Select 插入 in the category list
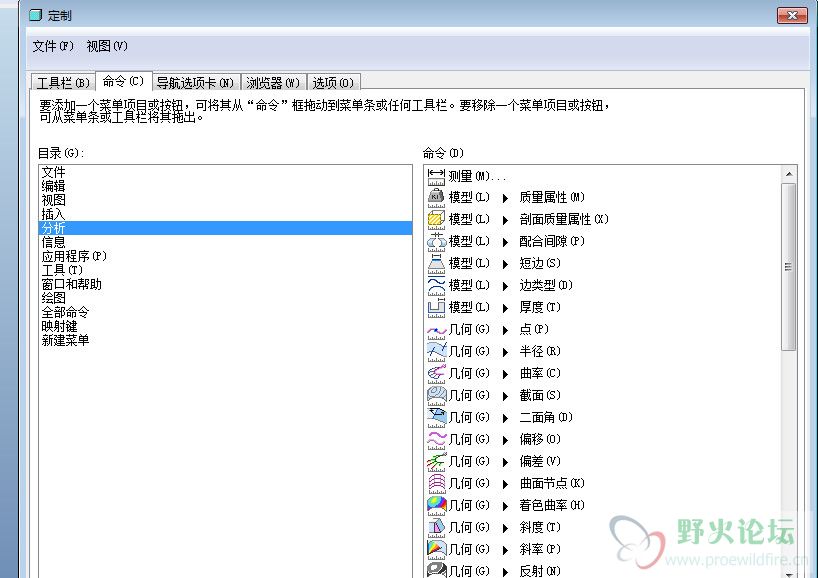The image size is (818, 578). [225, 214]
